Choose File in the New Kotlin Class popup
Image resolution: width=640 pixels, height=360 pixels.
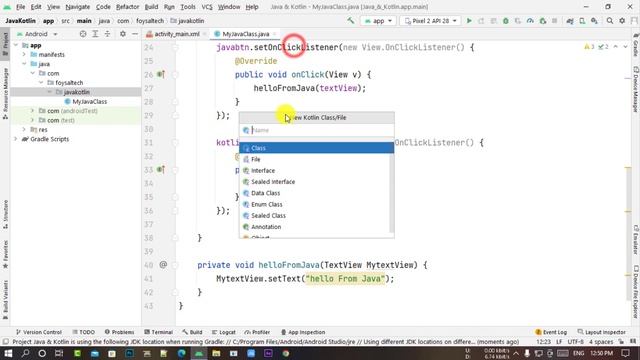point(316,159)
